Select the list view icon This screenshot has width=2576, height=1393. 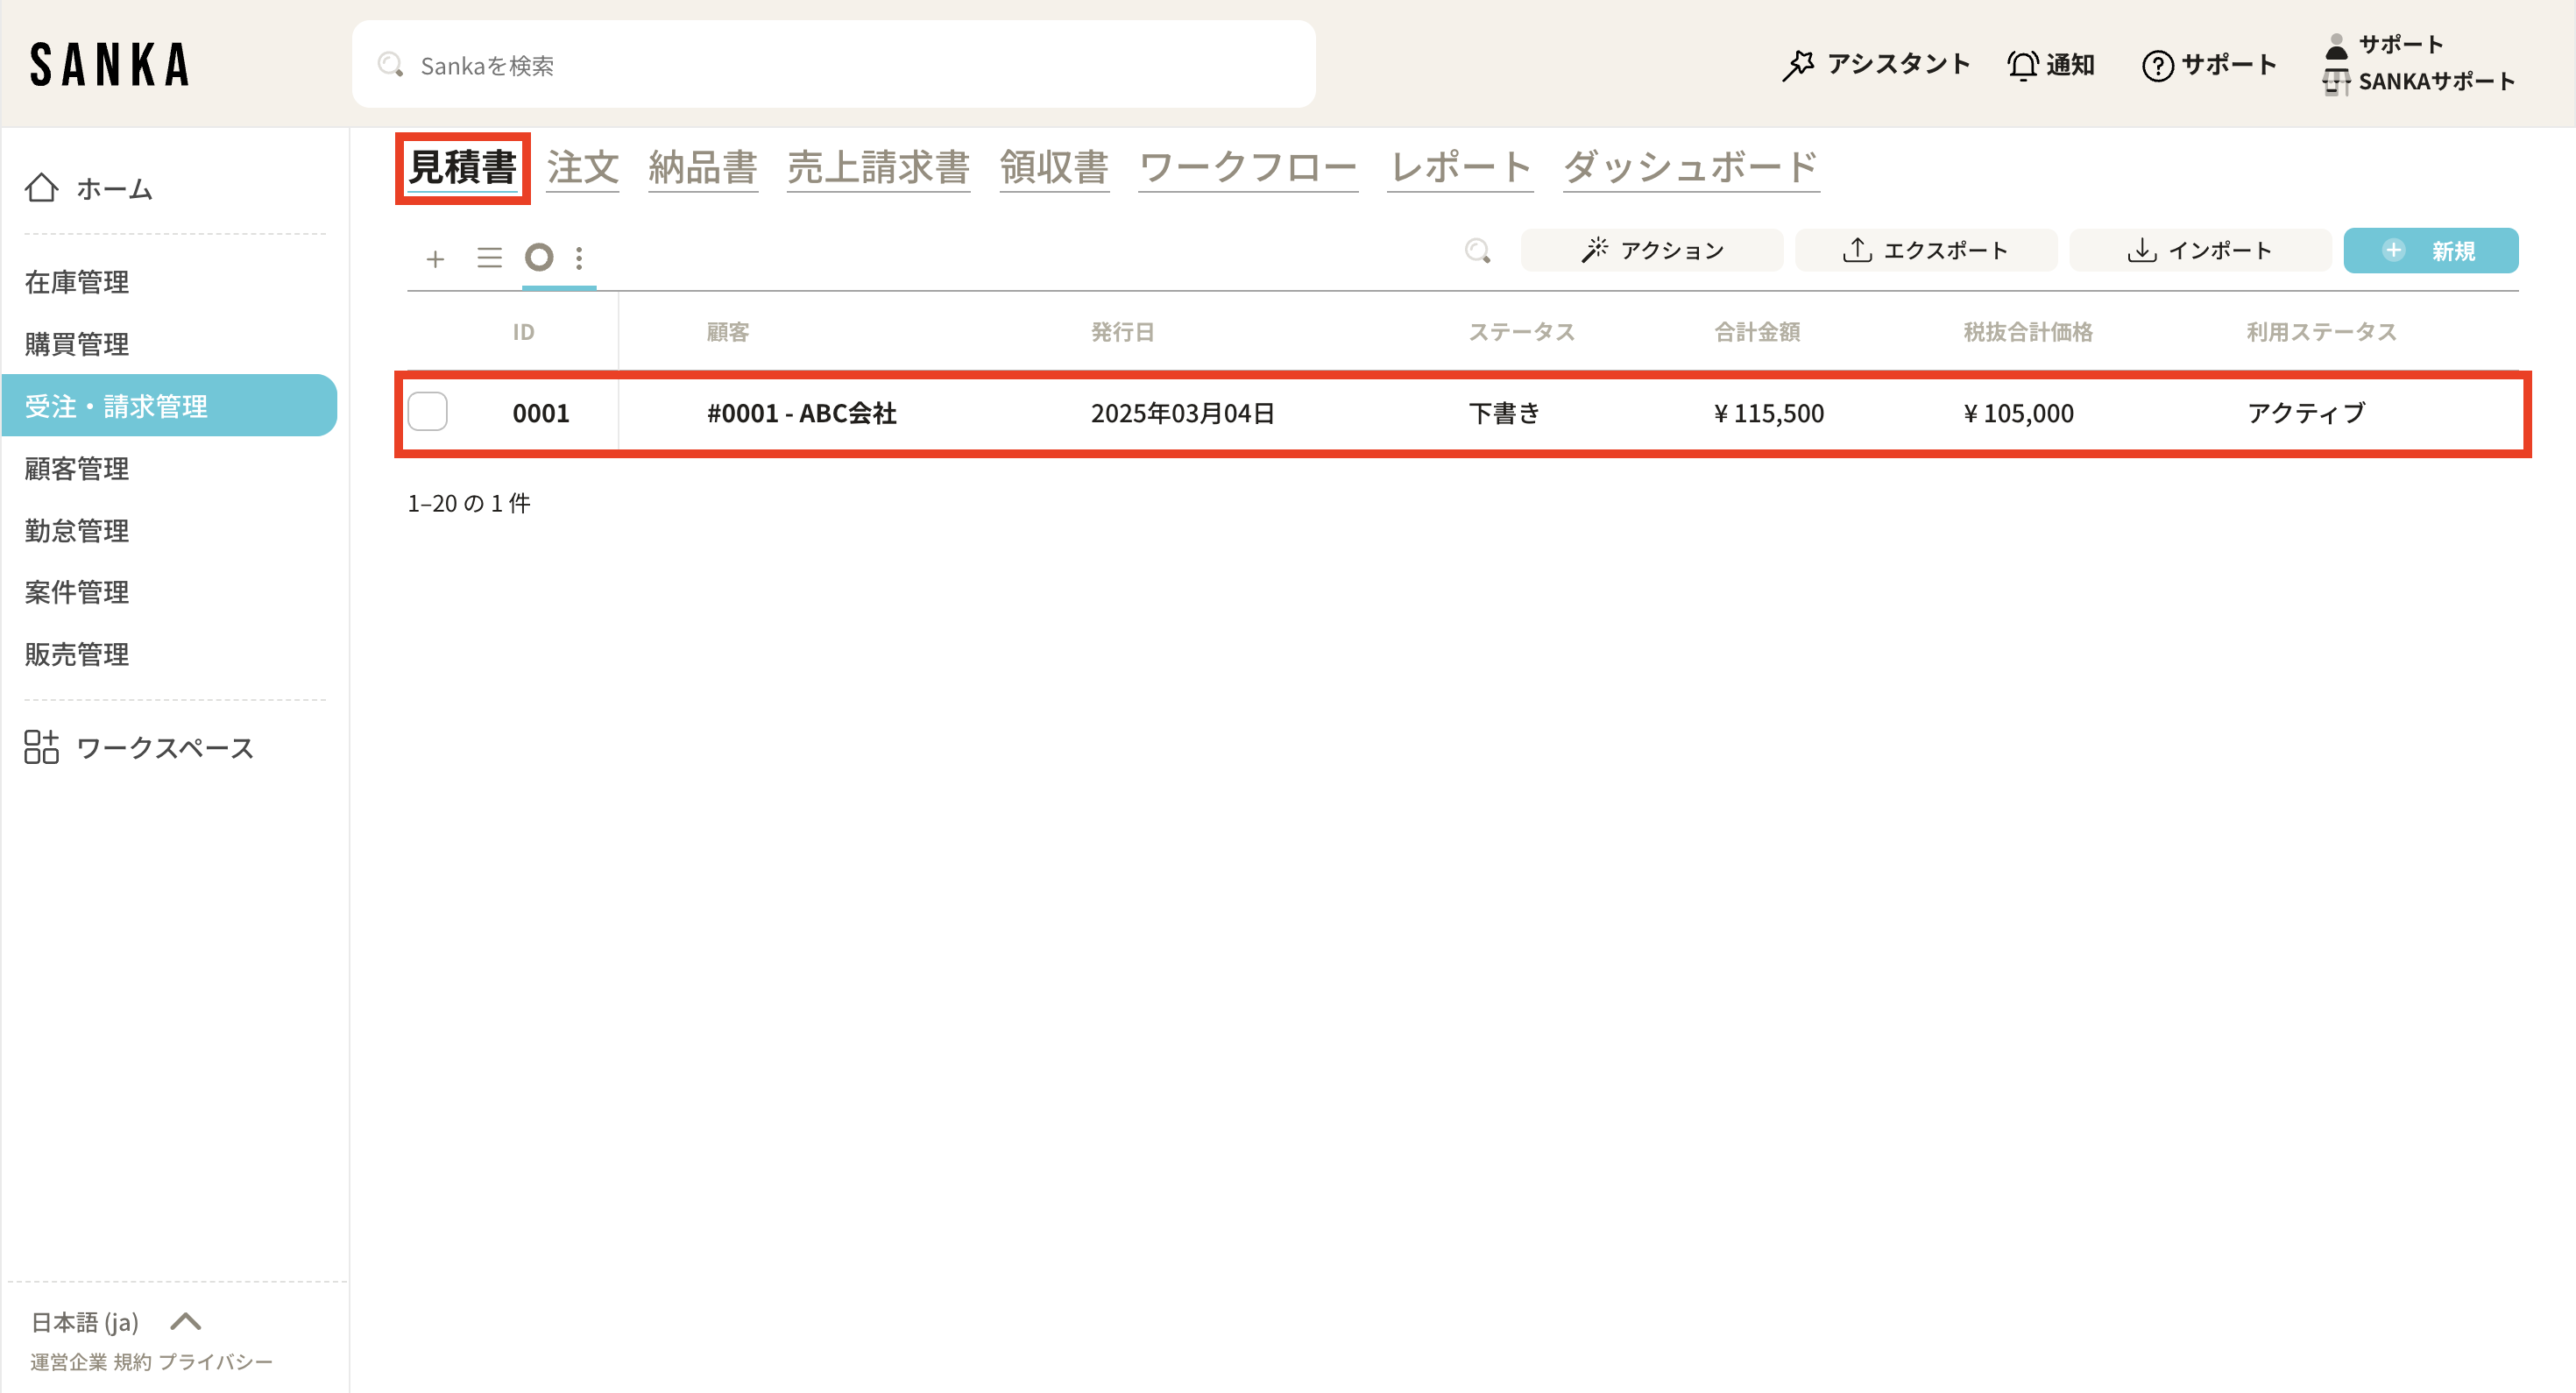tap(489, 258)
